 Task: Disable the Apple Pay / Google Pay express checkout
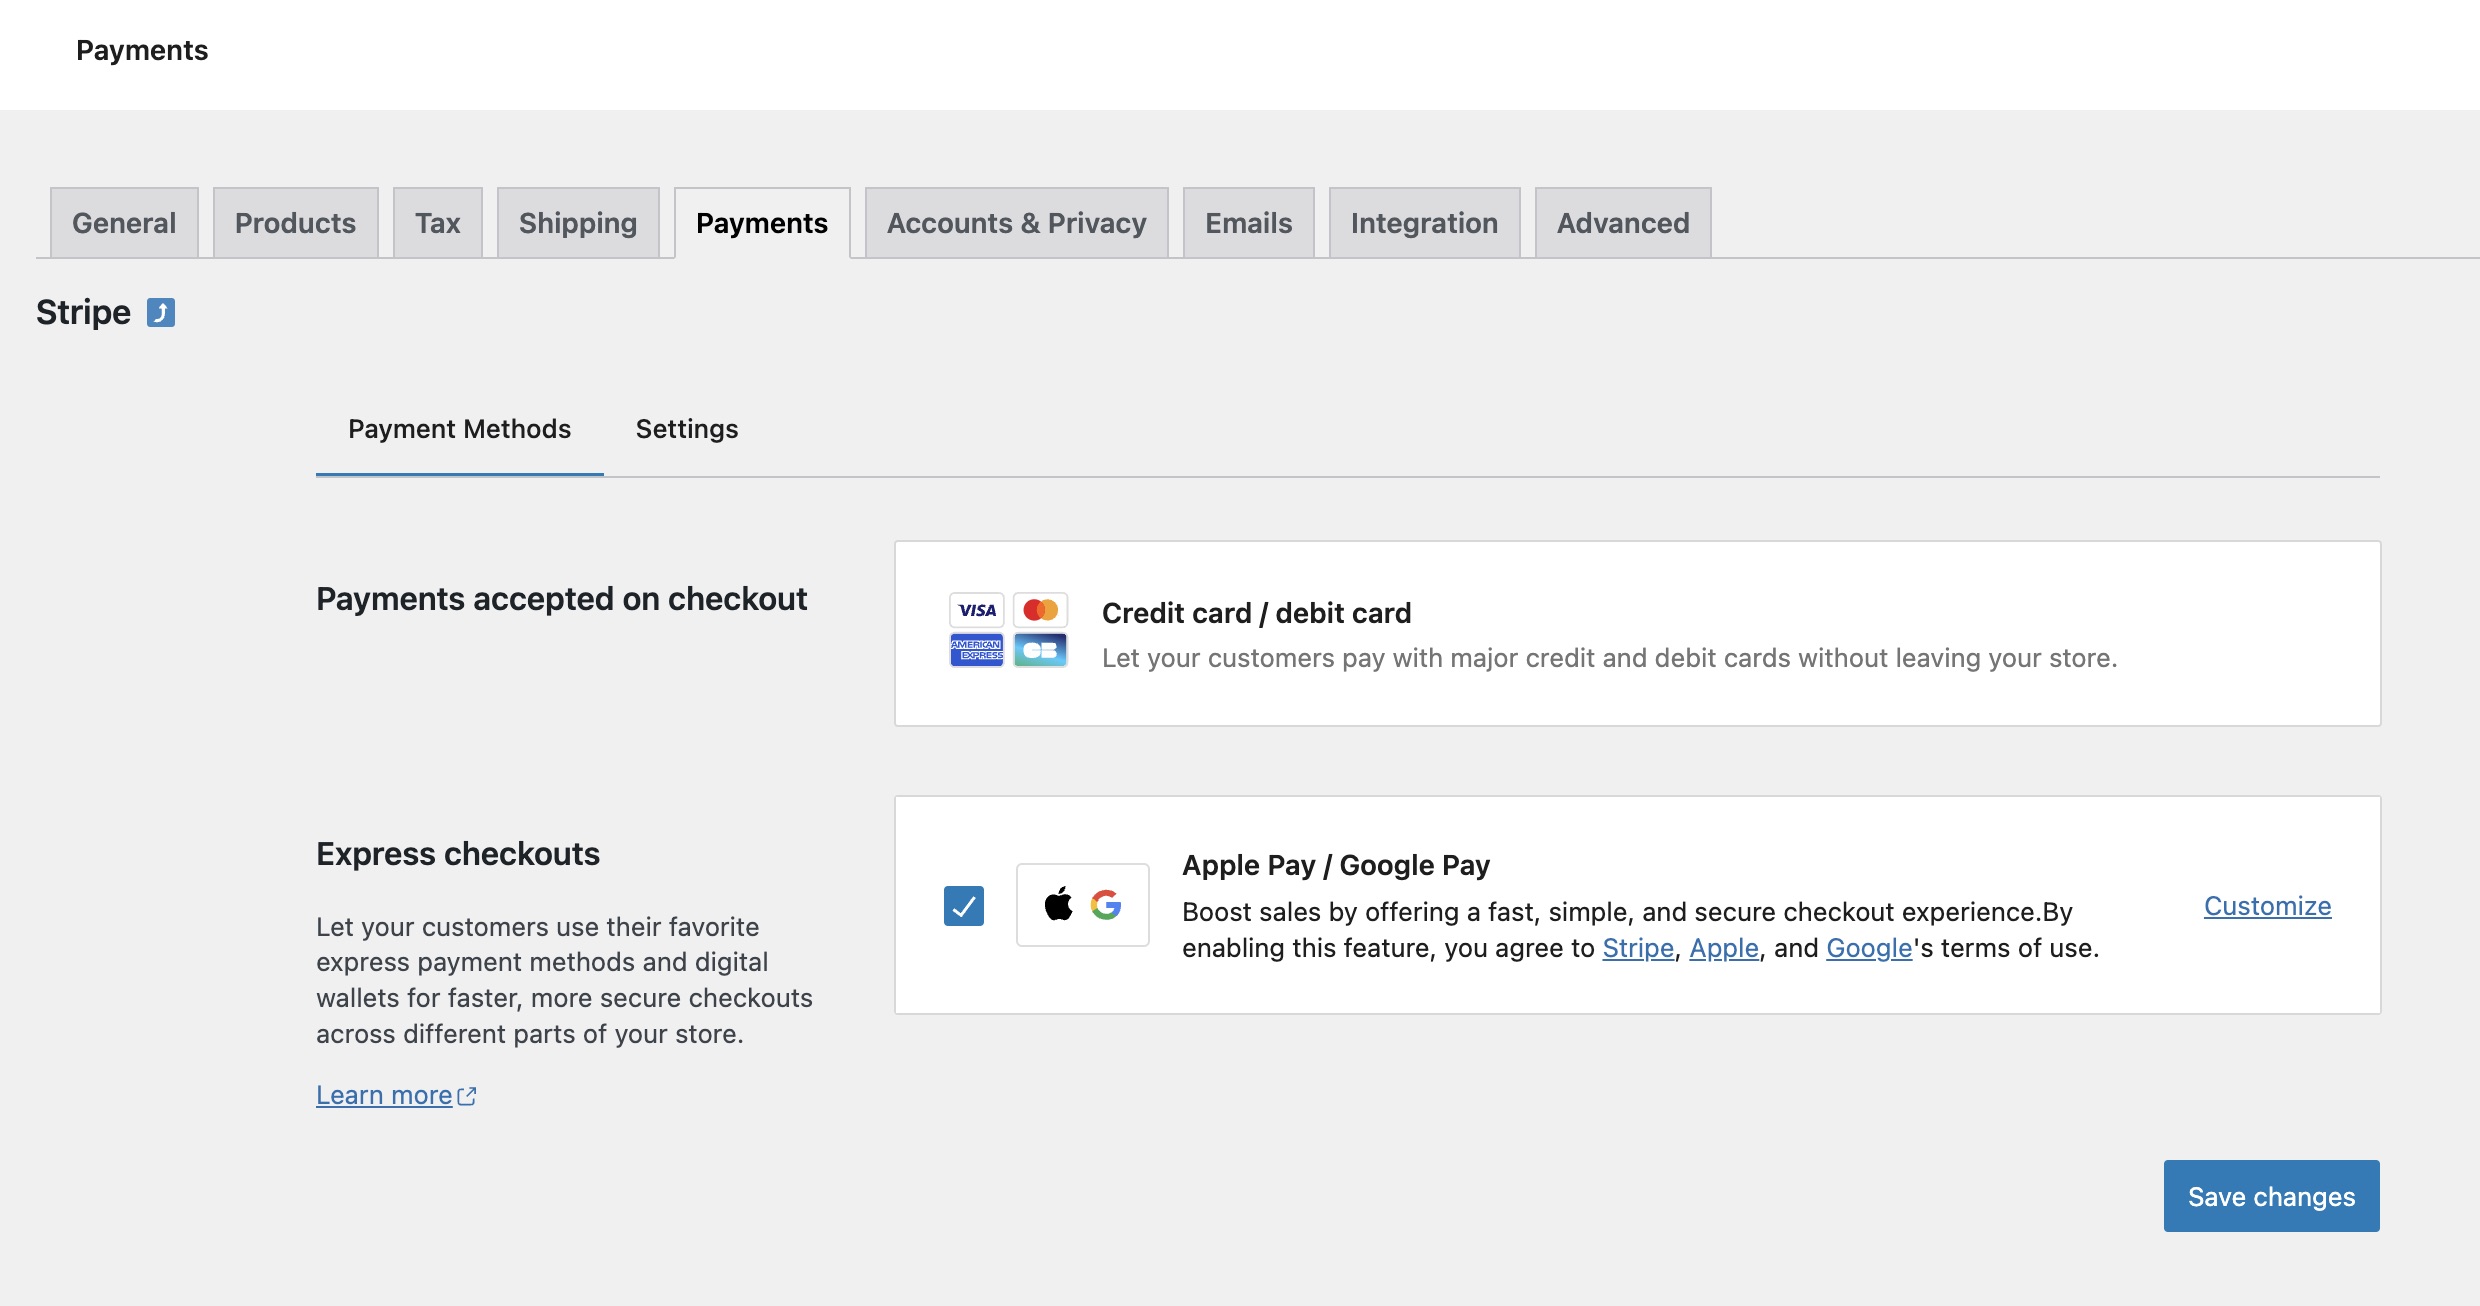coord(964,906)
